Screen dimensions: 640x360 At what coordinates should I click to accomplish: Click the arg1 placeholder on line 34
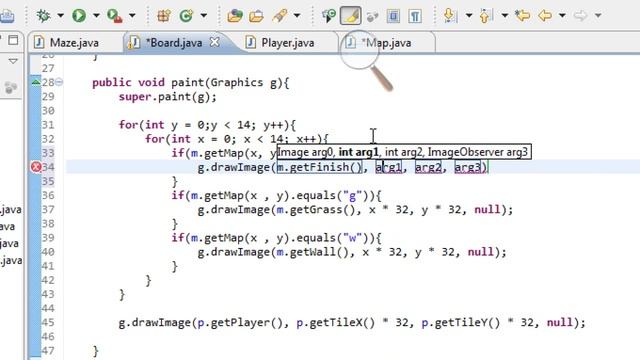coord(388,167)
